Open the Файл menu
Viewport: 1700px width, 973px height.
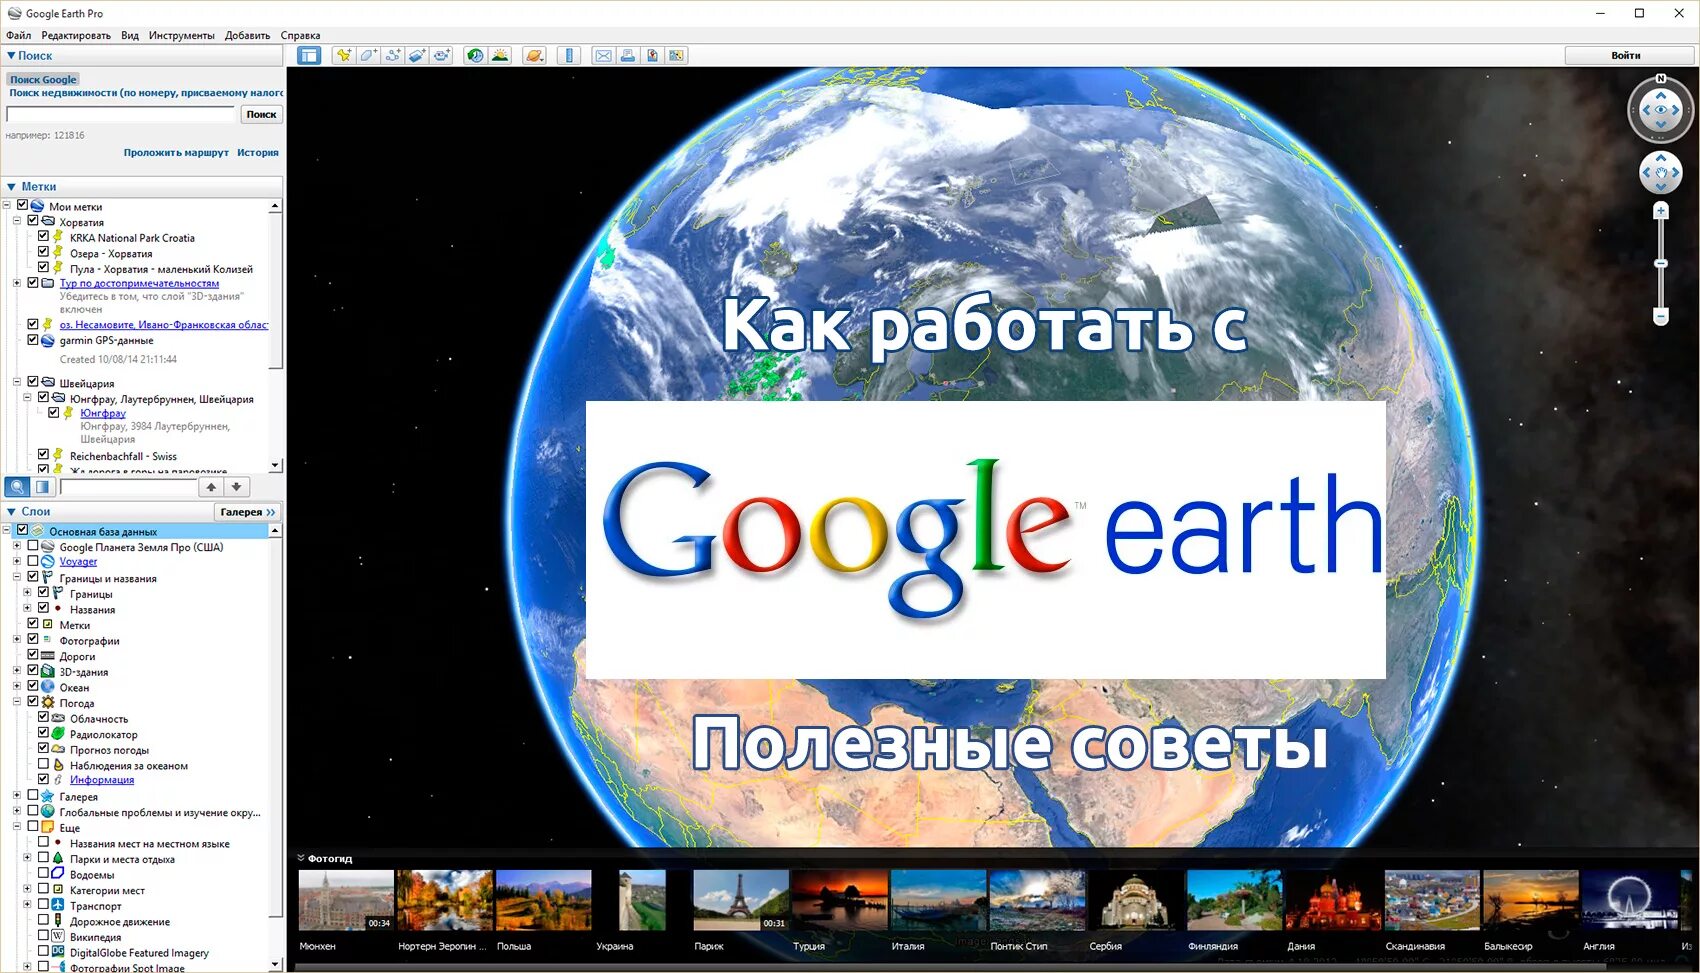point(18,35)
